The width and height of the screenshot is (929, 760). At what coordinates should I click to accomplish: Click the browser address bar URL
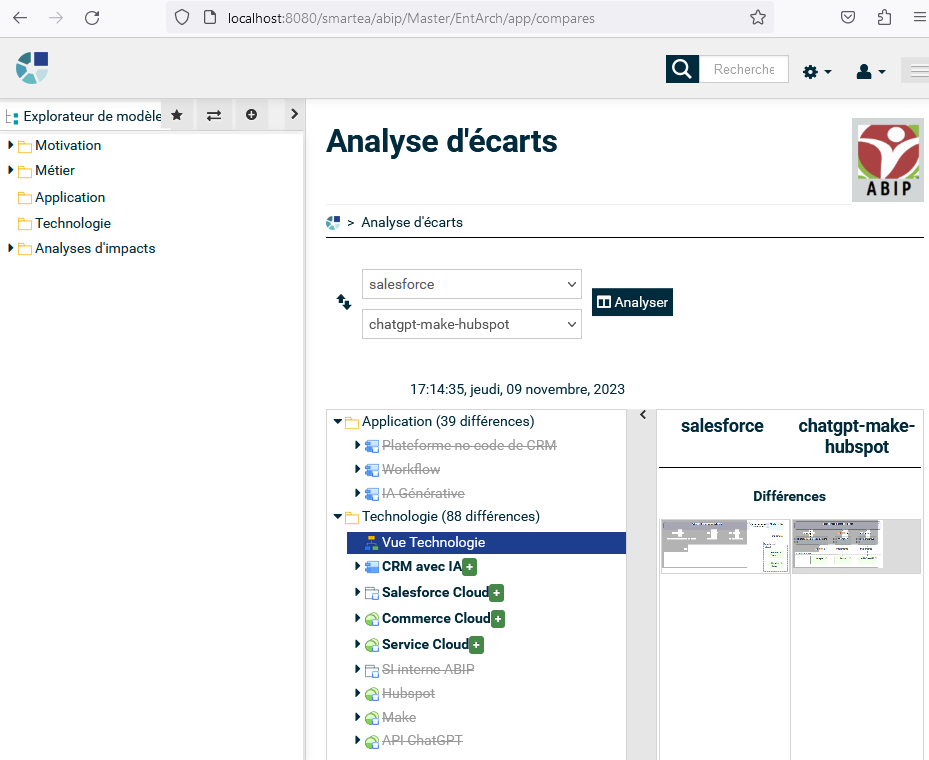click(x=411, y=18)
